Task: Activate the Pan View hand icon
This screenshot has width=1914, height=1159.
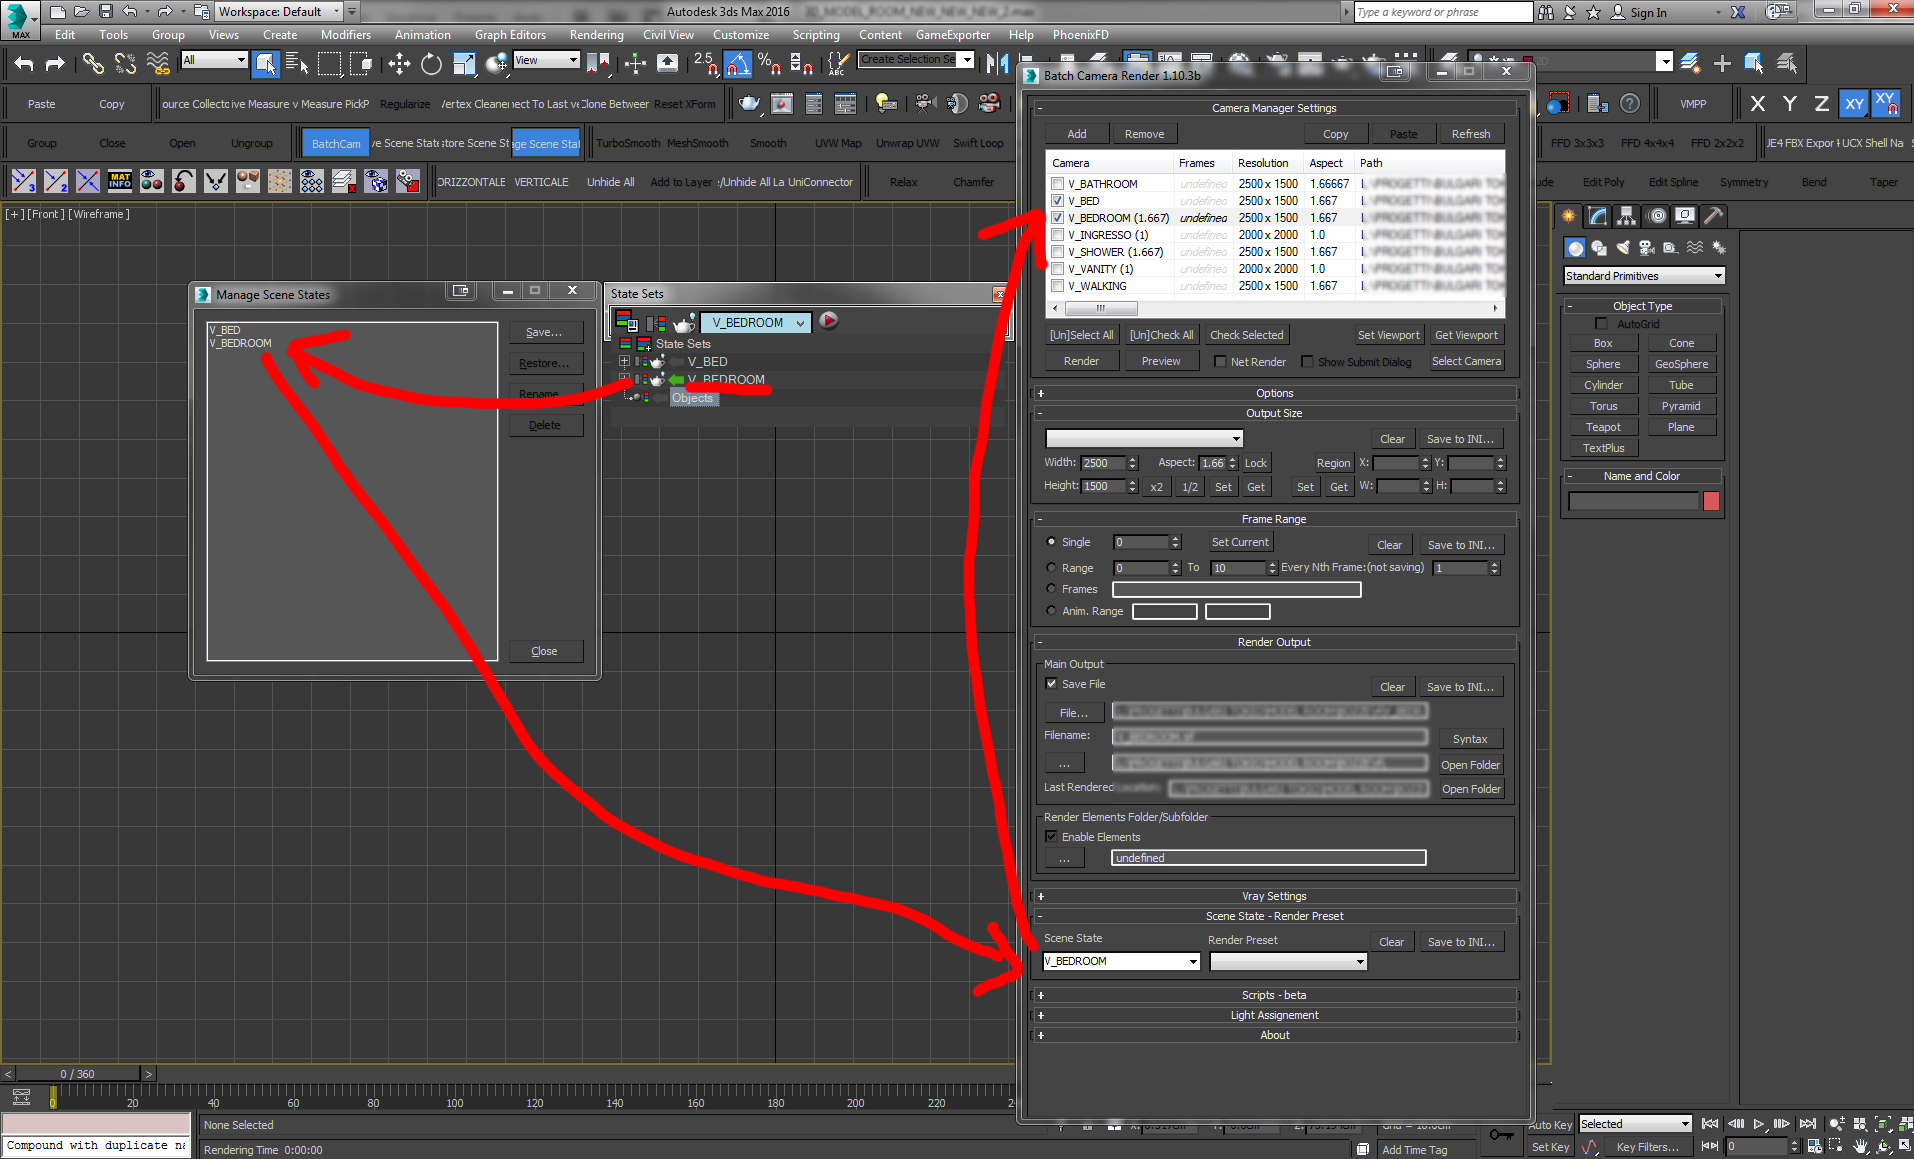Action: [x=1860, y=1147]
